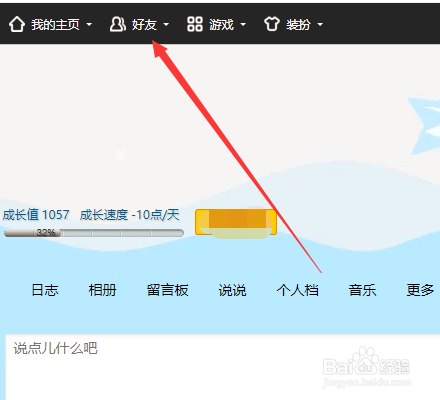The width and height of the screenshot is (440, 400).
Task: Click the home icon beside 我的主页
Action: 17,24
